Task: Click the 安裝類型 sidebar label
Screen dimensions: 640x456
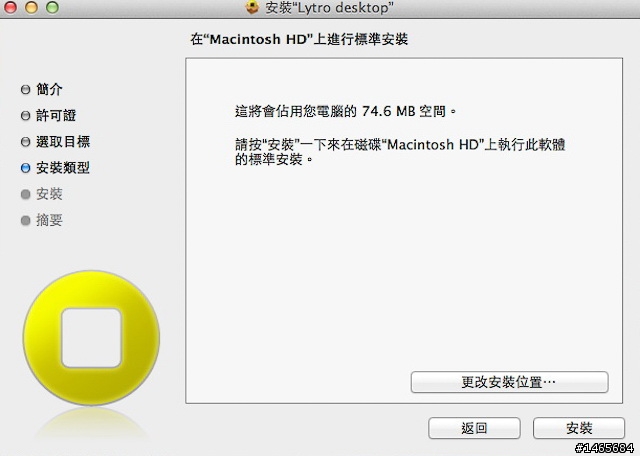Action: click(x=63, y=167)
